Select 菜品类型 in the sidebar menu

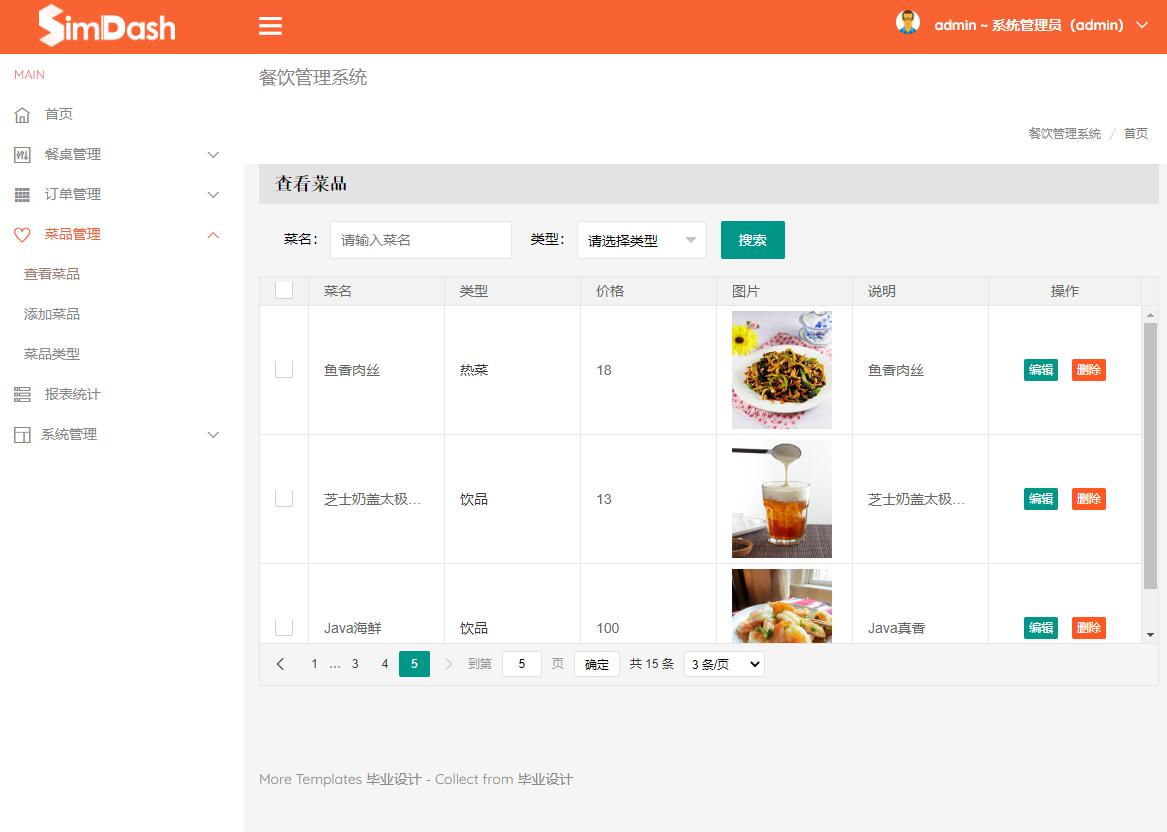[53, 354]
